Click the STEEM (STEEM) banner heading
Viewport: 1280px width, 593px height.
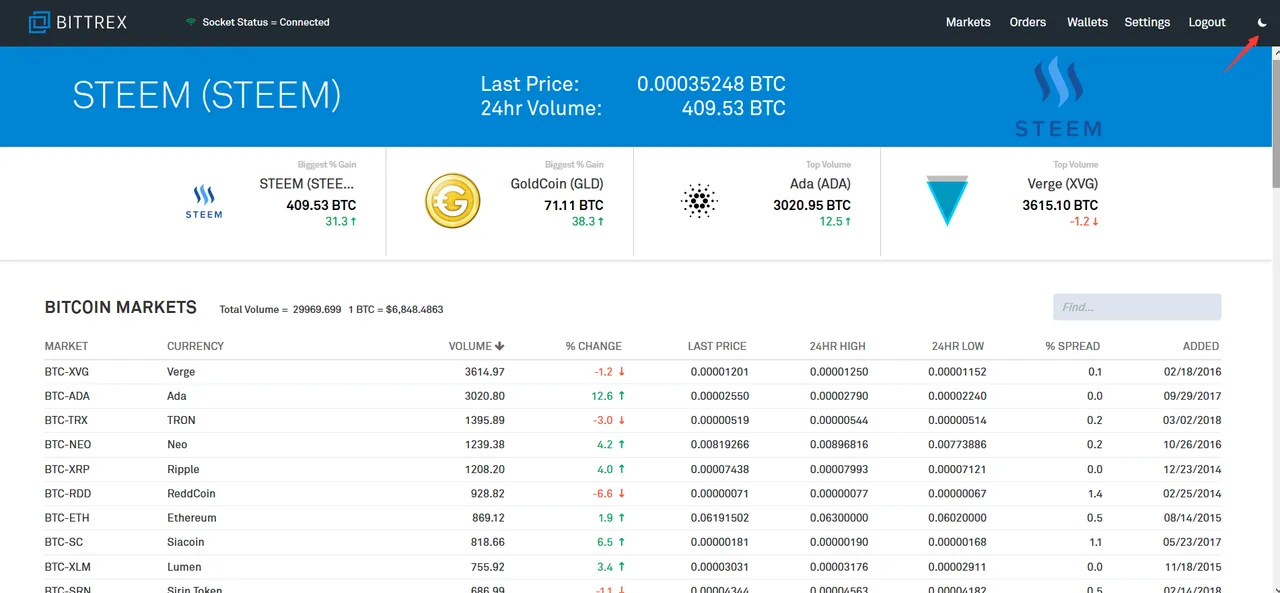click(x=207, y=96)
